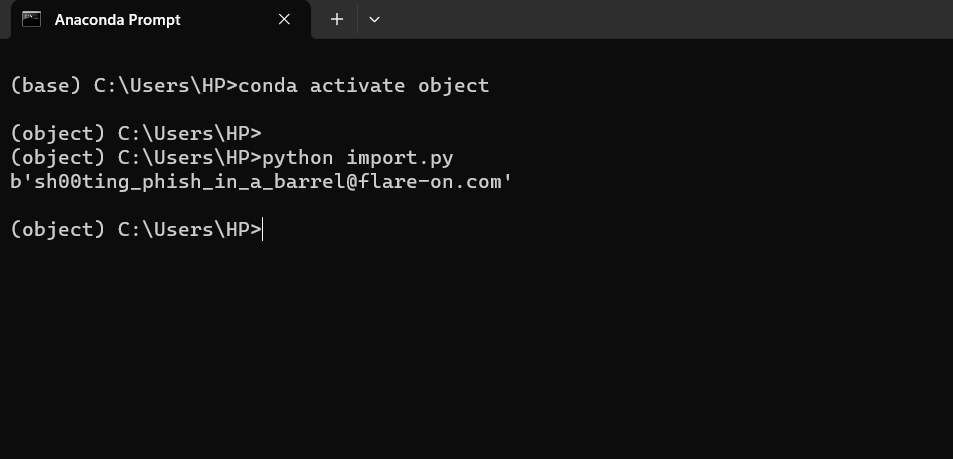Image resolution: width=953 pixels, height=459 pixels.
Task: Click the 'python' word in the command
Action: tap(297, 157)
